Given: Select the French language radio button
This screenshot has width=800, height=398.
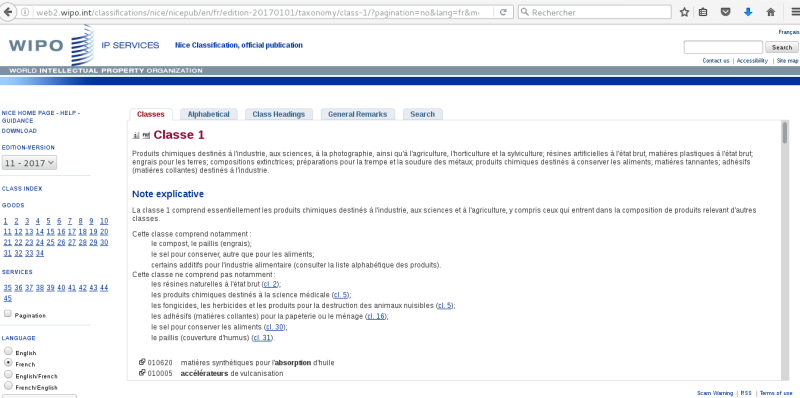Looking at the screenshot, I should tap(8, 362).
